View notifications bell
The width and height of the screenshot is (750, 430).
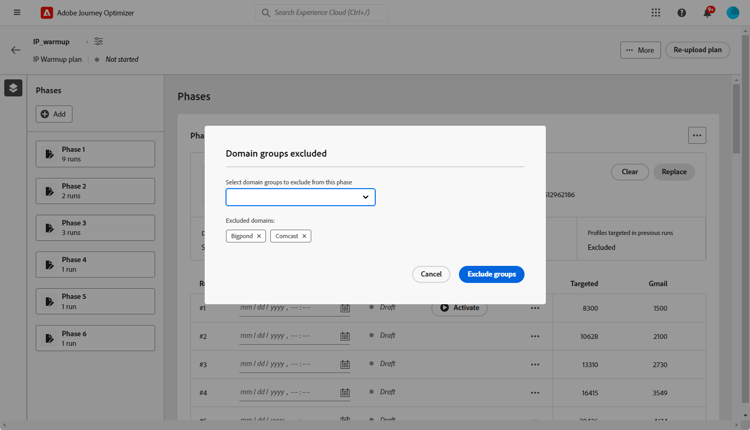click(x=707, y=13)
